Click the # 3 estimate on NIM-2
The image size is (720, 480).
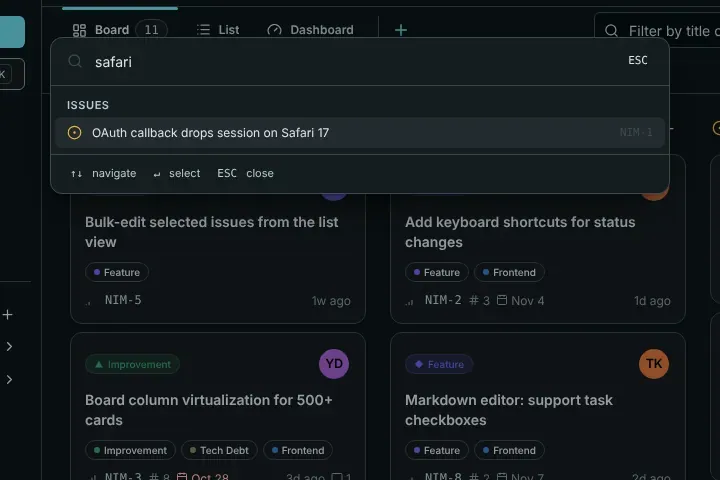479,300
